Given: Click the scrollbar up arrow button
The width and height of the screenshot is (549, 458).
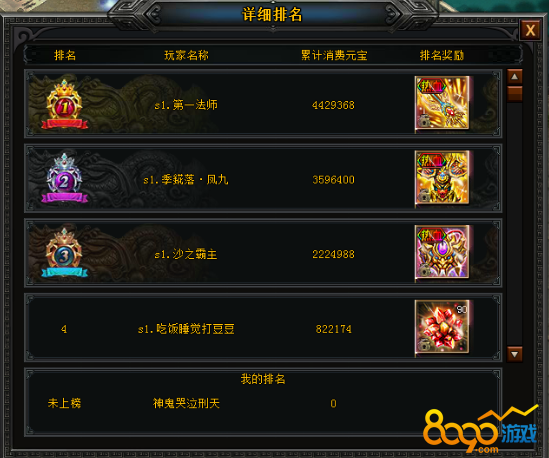Looking at the screenshot, I should (x=514, y=76).
